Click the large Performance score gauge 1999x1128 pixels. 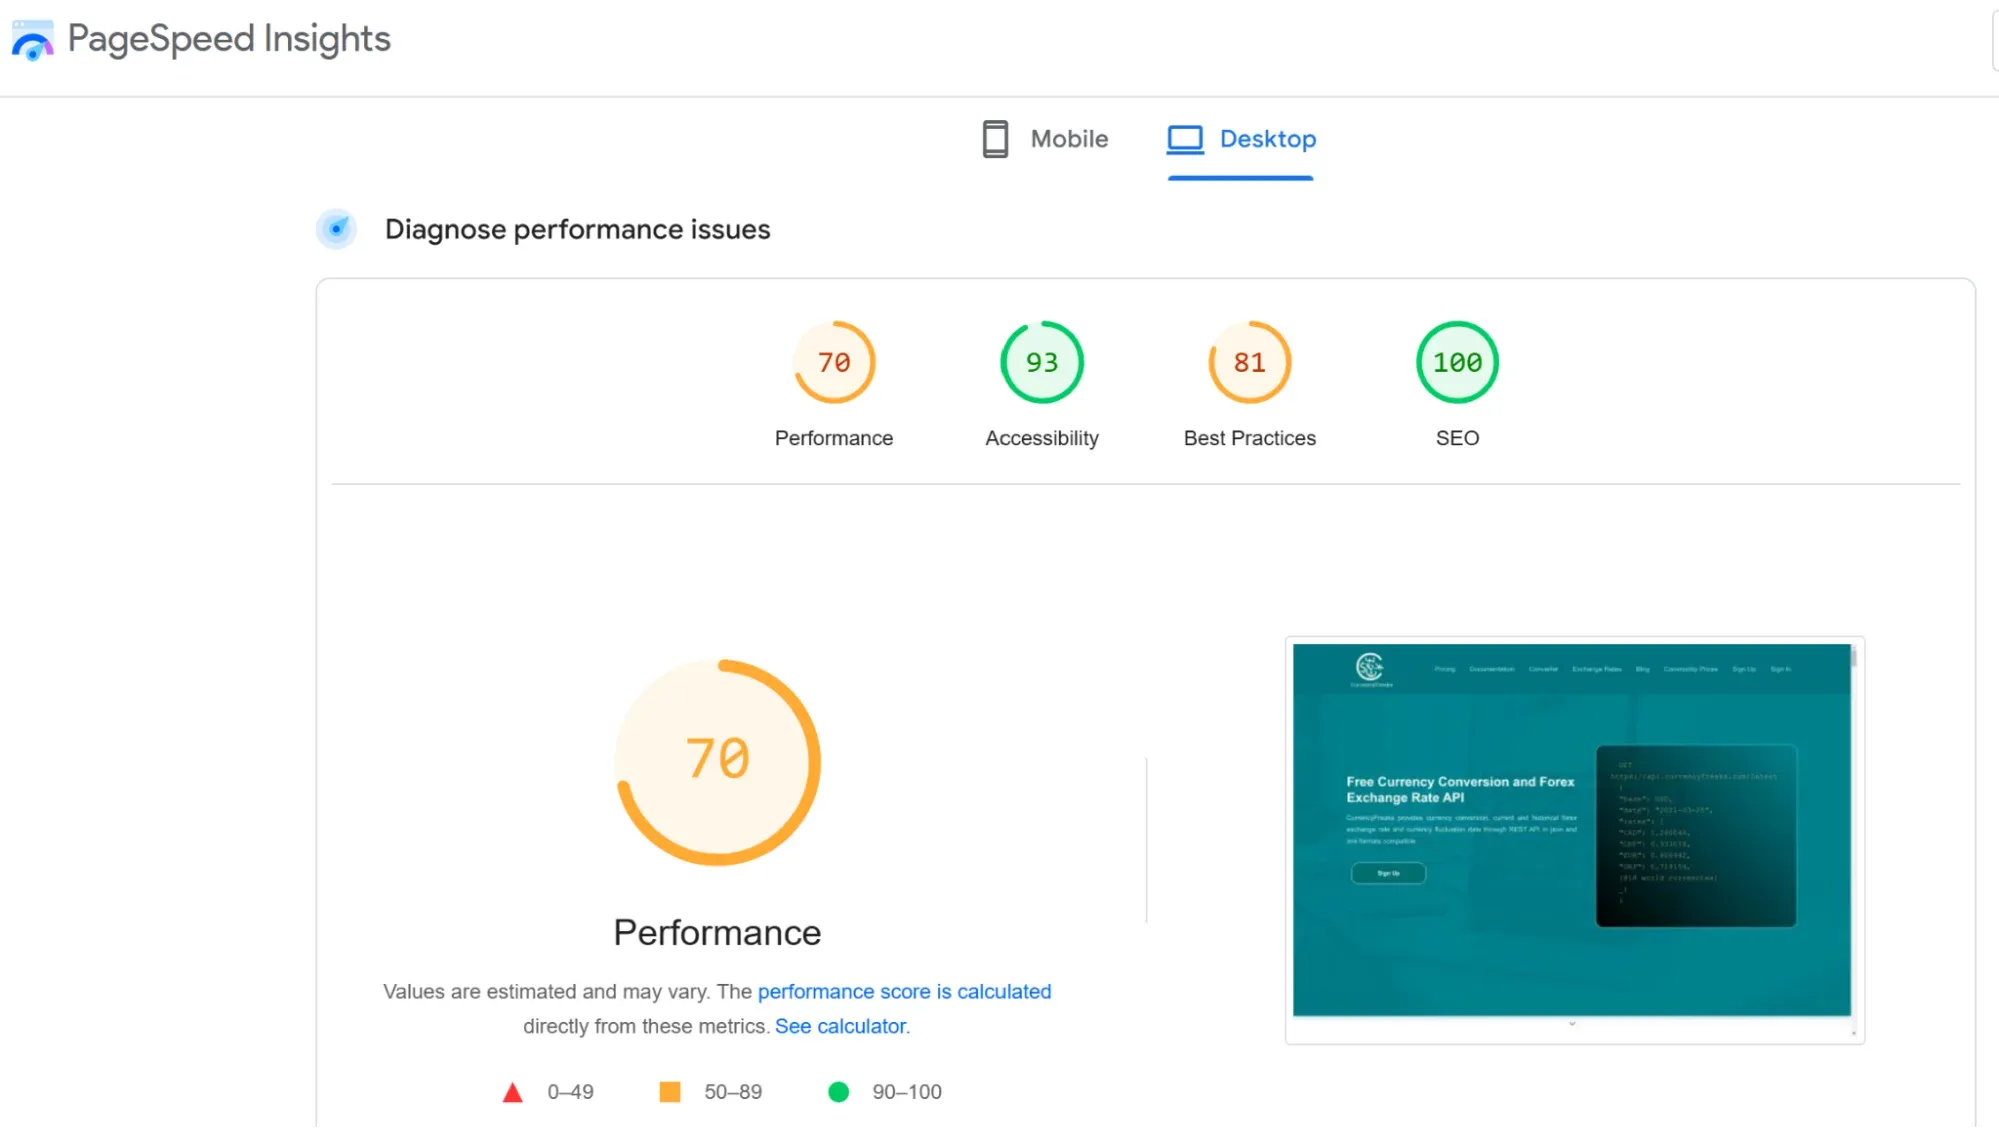(717, 764)
